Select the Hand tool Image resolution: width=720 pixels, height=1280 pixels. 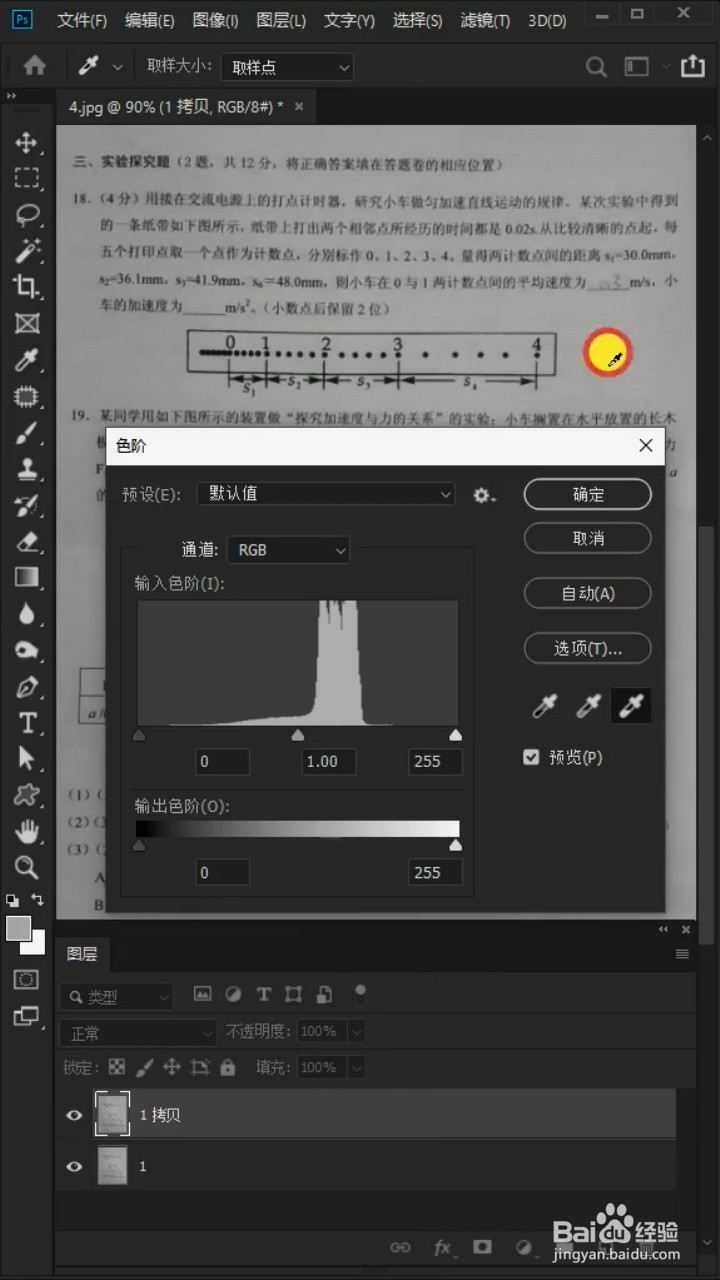[x=26, y=831]
